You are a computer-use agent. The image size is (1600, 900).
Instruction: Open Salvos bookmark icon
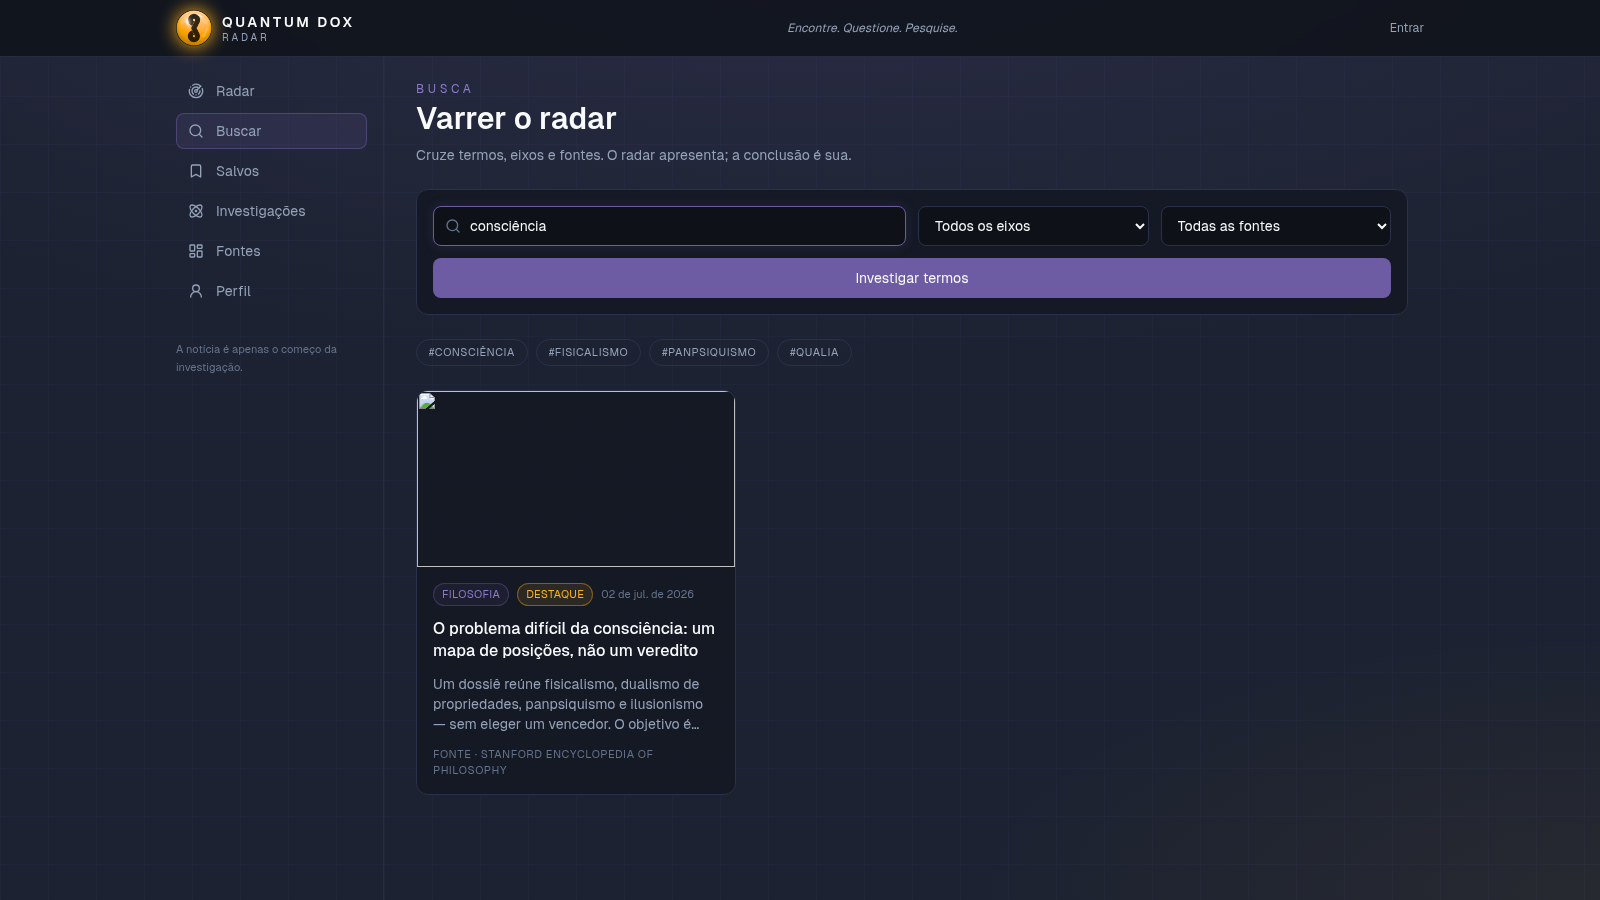click(196, 171)
